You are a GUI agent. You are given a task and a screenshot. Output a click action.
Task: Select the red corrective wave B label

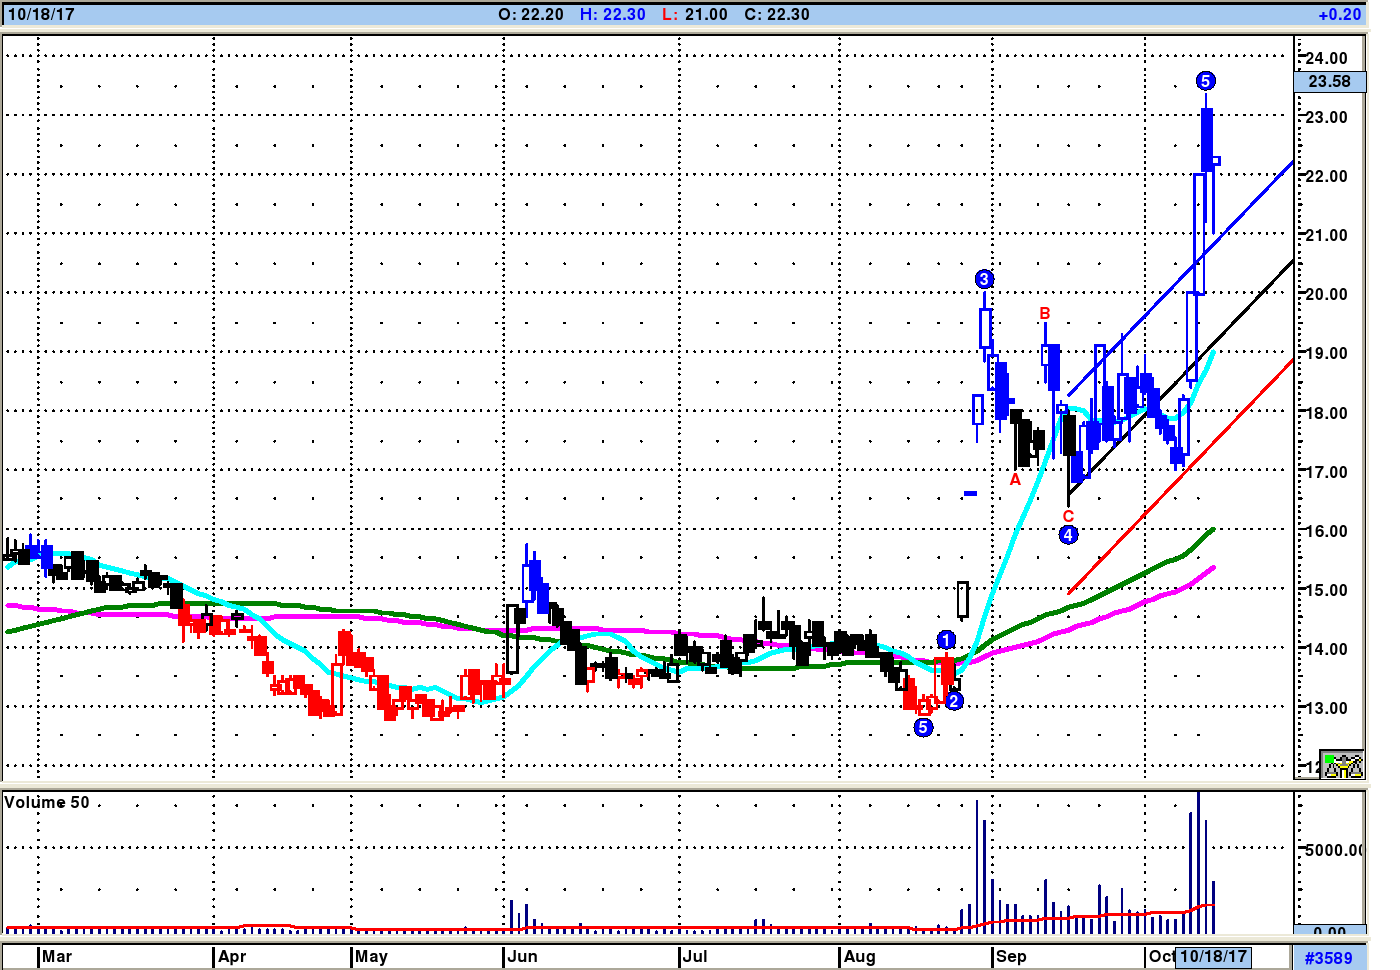tap(1045, 314)
